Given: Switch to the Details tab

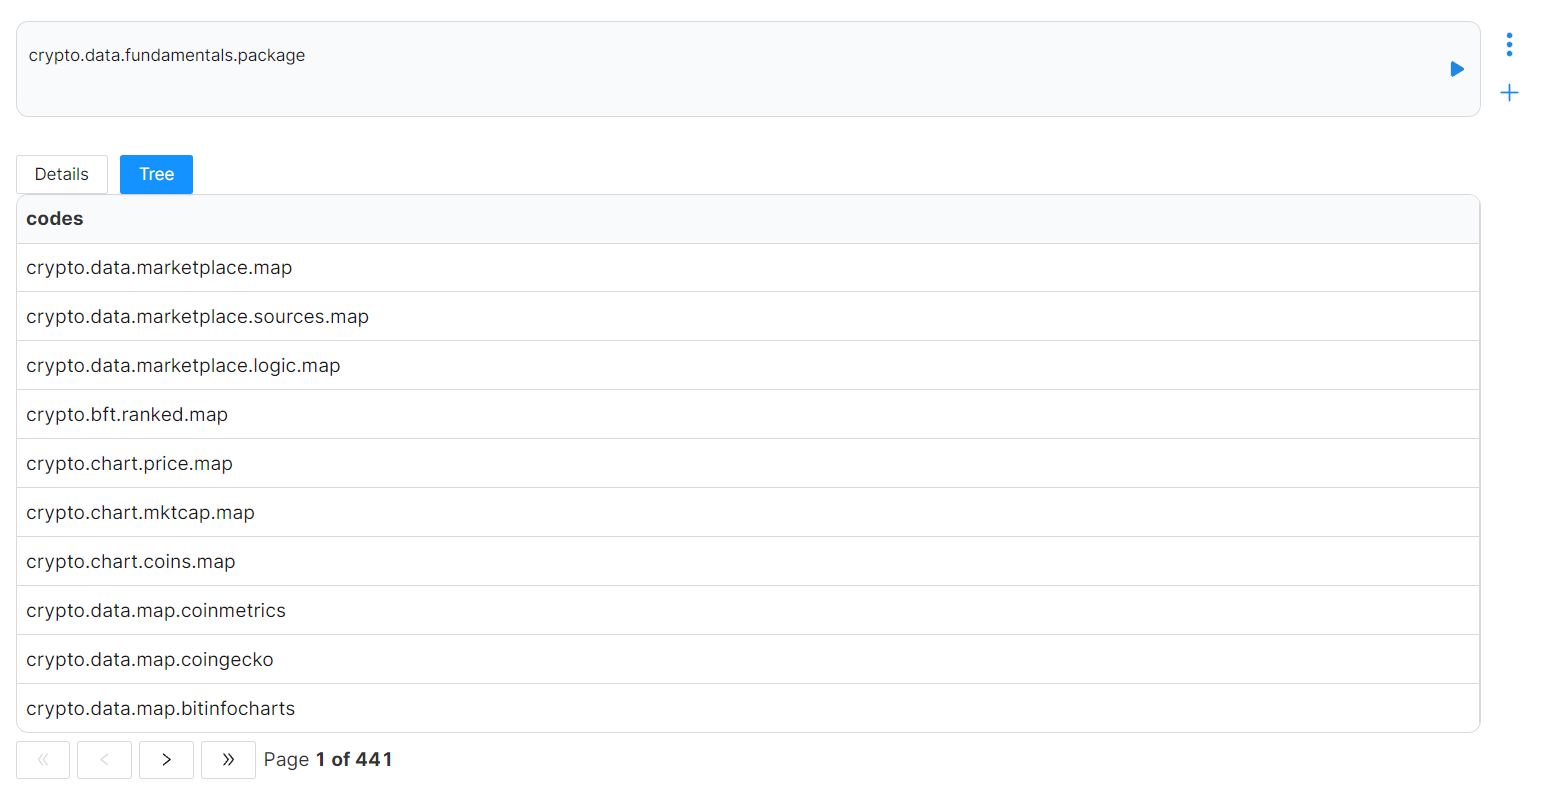Looking at the screenshot, I should [62, 174].
